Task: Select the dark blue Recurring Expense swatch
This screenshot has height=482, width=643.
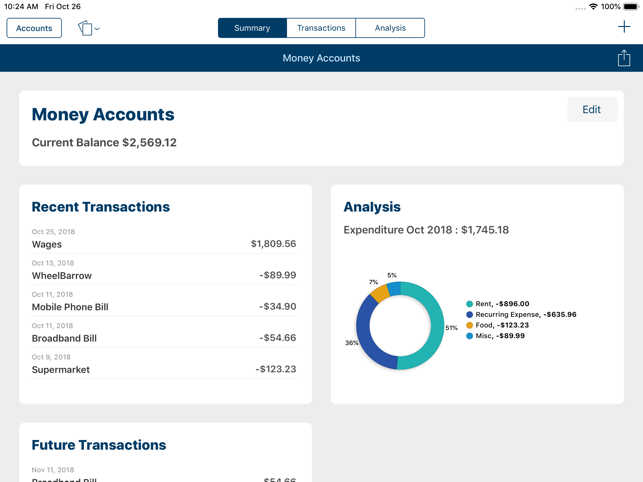Action: click(x=470, y=315)
